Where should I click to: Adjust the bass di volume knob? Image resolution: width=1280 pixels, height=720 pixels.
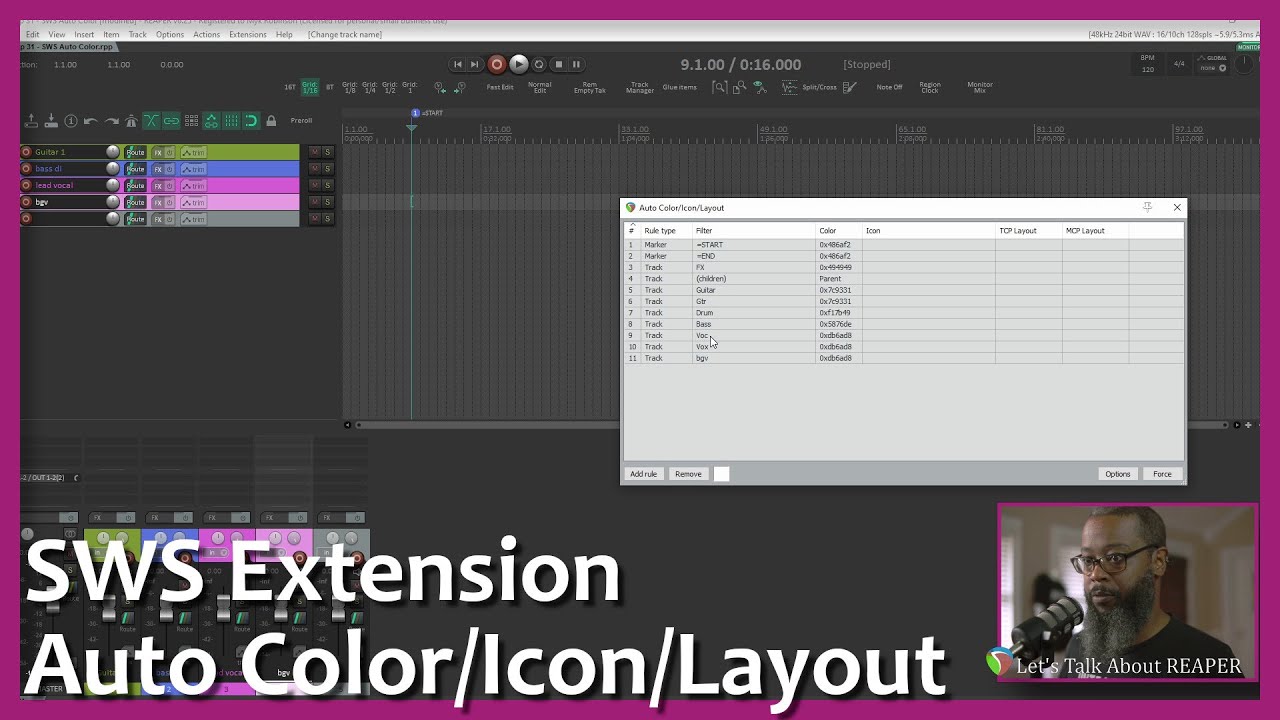point(113,169)
